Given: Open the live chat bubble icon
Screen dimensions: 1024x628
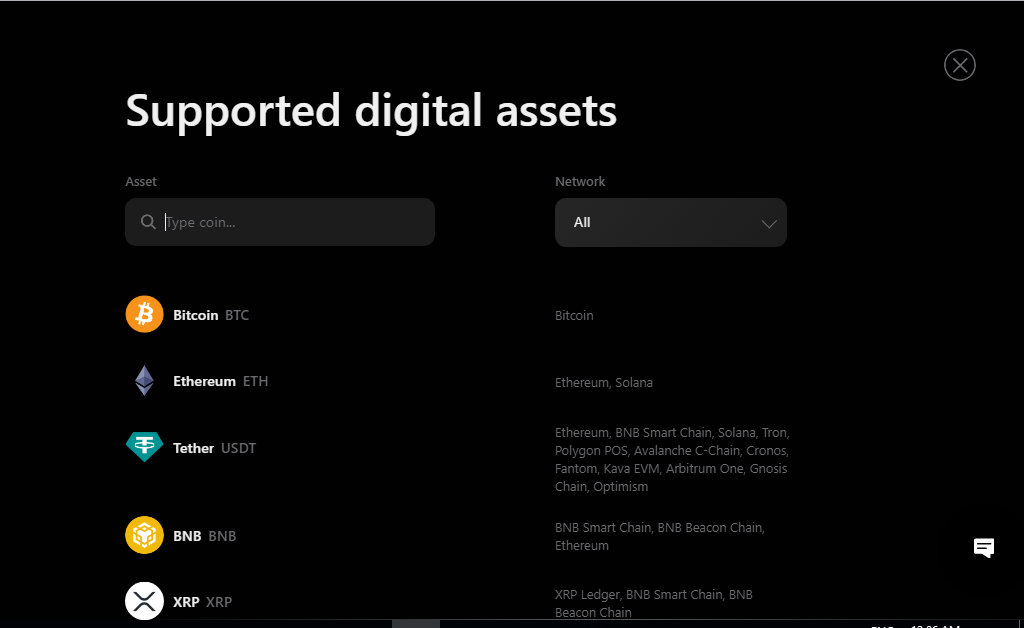Looking at the screenshot, I should [984, 547].
